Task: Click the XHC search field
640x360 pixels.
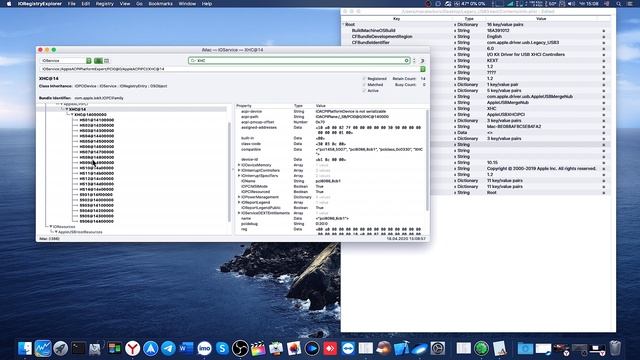Action: tap(299, 60)
